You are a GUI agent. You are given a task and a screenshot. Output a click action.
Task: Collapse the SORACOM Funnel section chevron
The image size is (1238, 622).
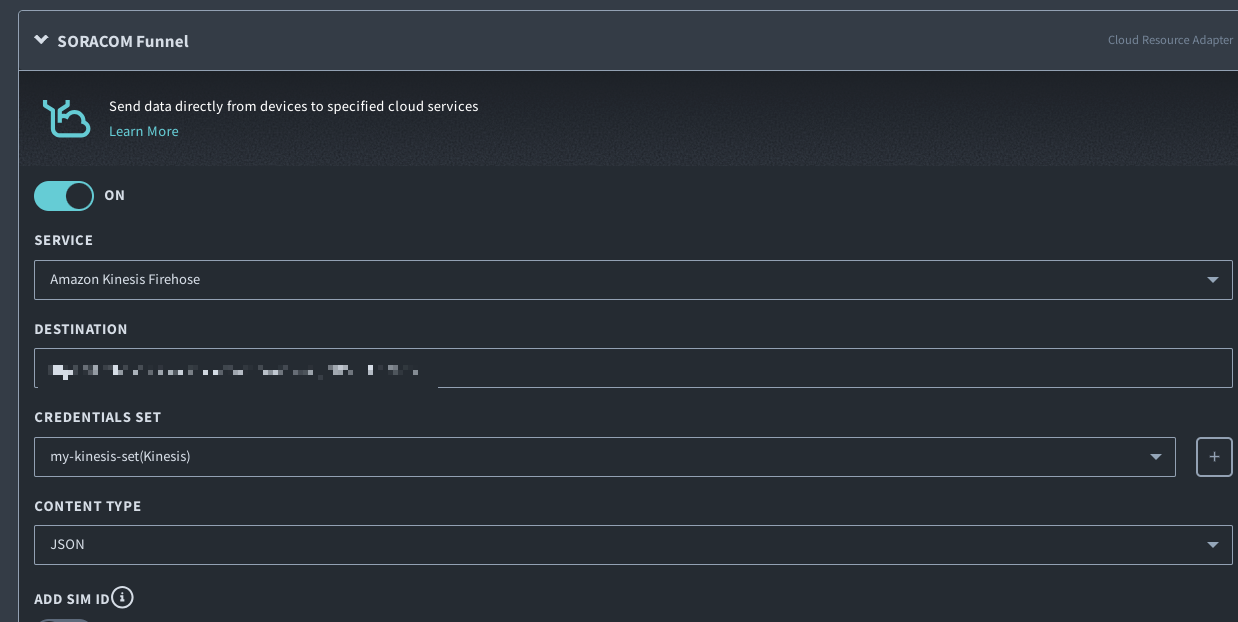coord(41,41)
